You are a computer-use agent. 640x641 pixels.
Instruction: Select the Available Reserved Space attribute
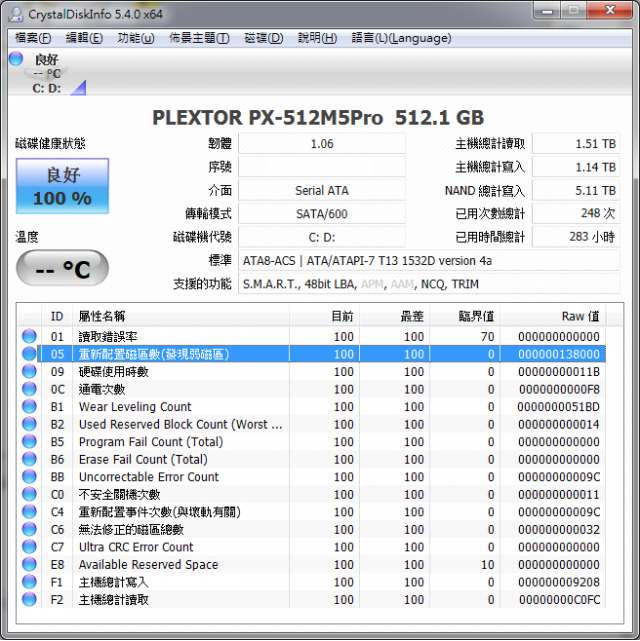(312, 565)
